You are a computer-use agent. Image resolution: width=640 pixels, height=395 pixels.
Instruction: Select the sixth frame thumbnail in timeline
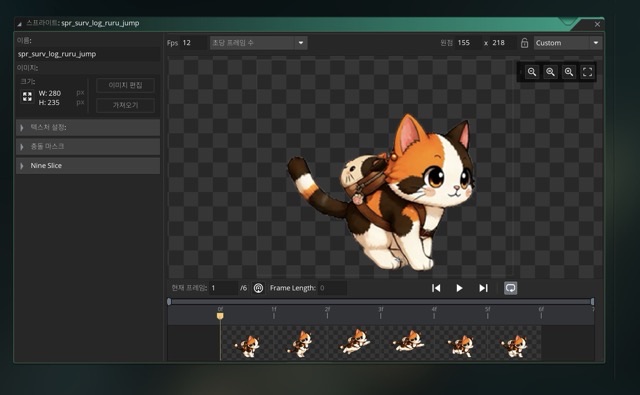tap(514, 343)
